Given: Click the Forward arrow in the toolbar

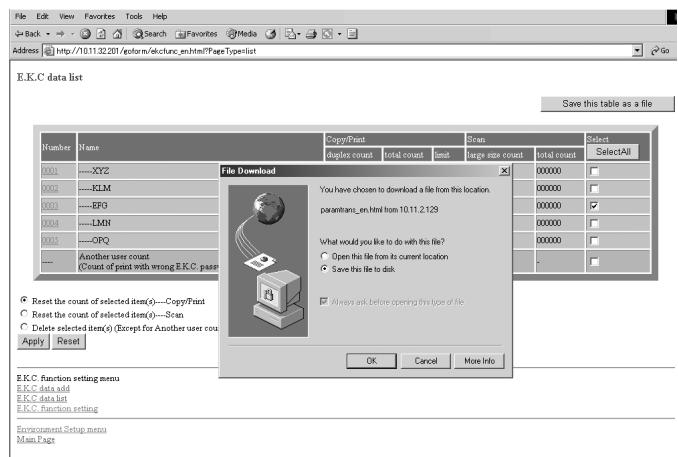Looking at the screenshot, I should [x=60, y=34].
